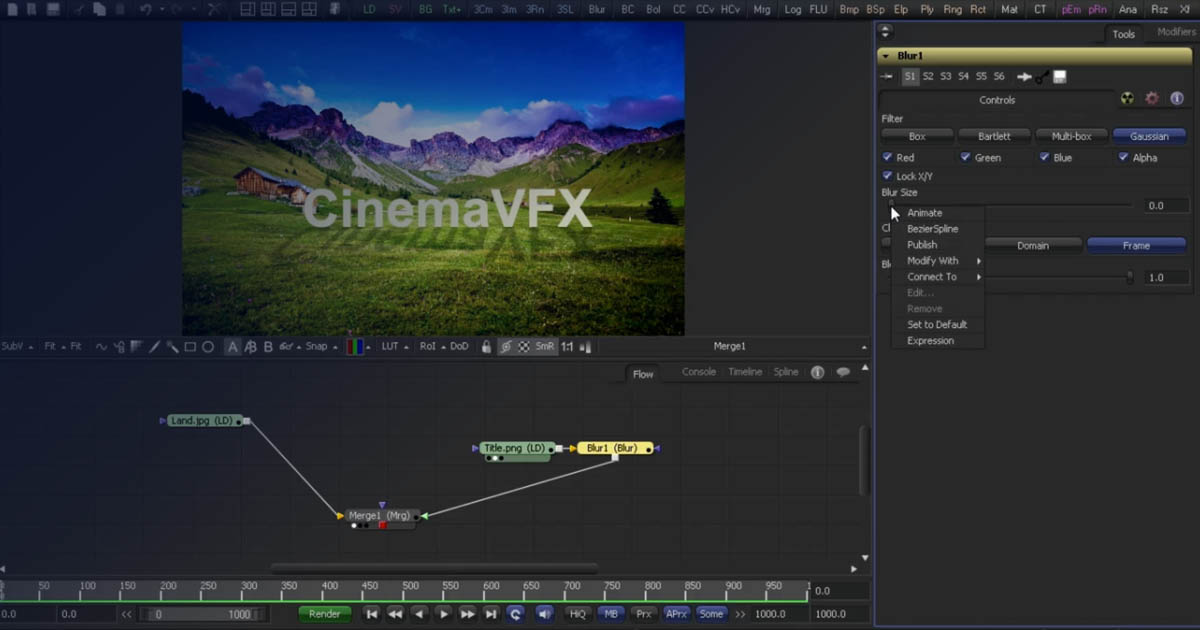Click the Gaussian filter button
The height and width of the screenshot is (630, 1200).
click(1149, 136)
